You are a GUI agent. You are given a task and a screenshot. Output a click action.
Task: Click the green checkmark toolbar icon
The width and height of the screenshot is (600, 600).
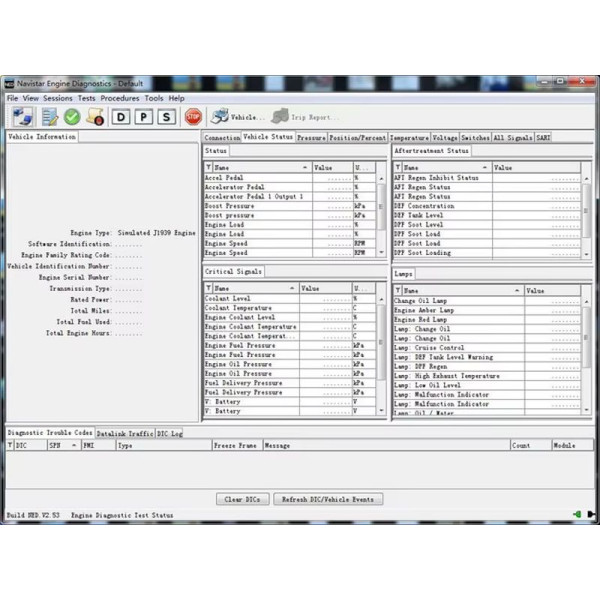[72, 117]
